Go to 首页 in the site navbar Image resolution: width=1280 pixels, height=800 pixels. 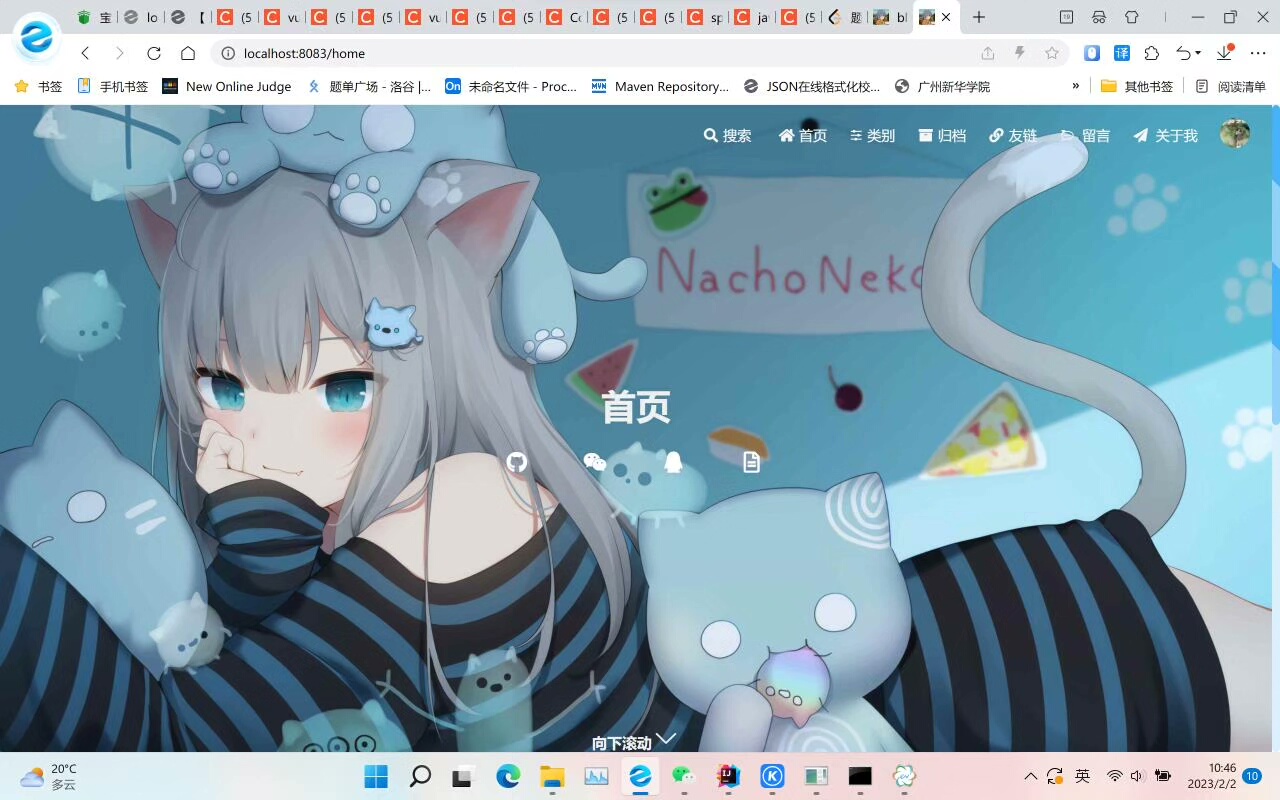[x=803, y=135]
